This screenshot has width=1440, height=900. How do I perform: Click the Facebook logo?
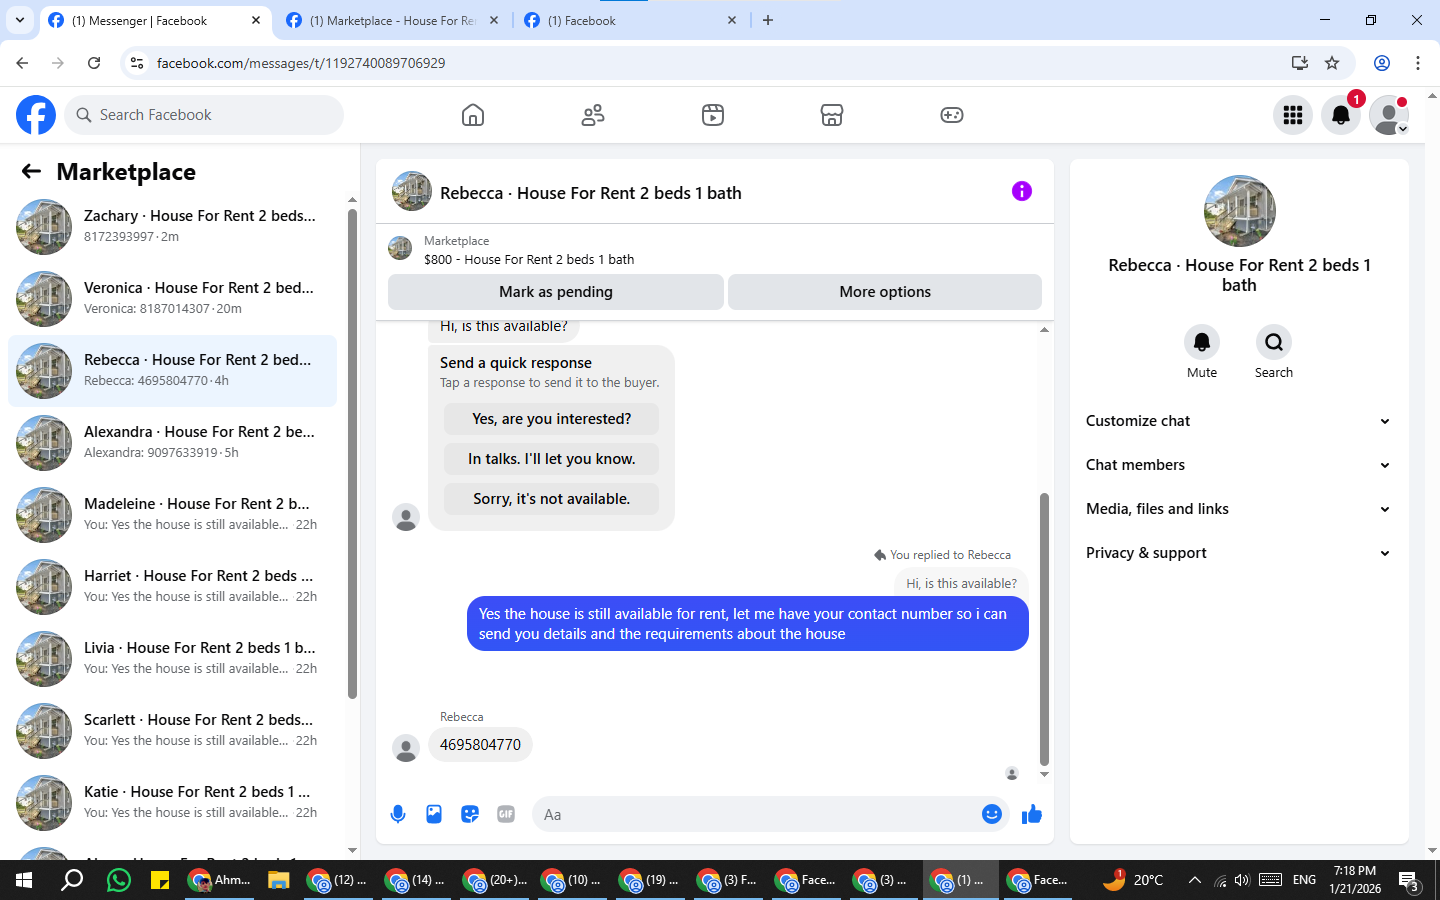click(x=36, y=115)
